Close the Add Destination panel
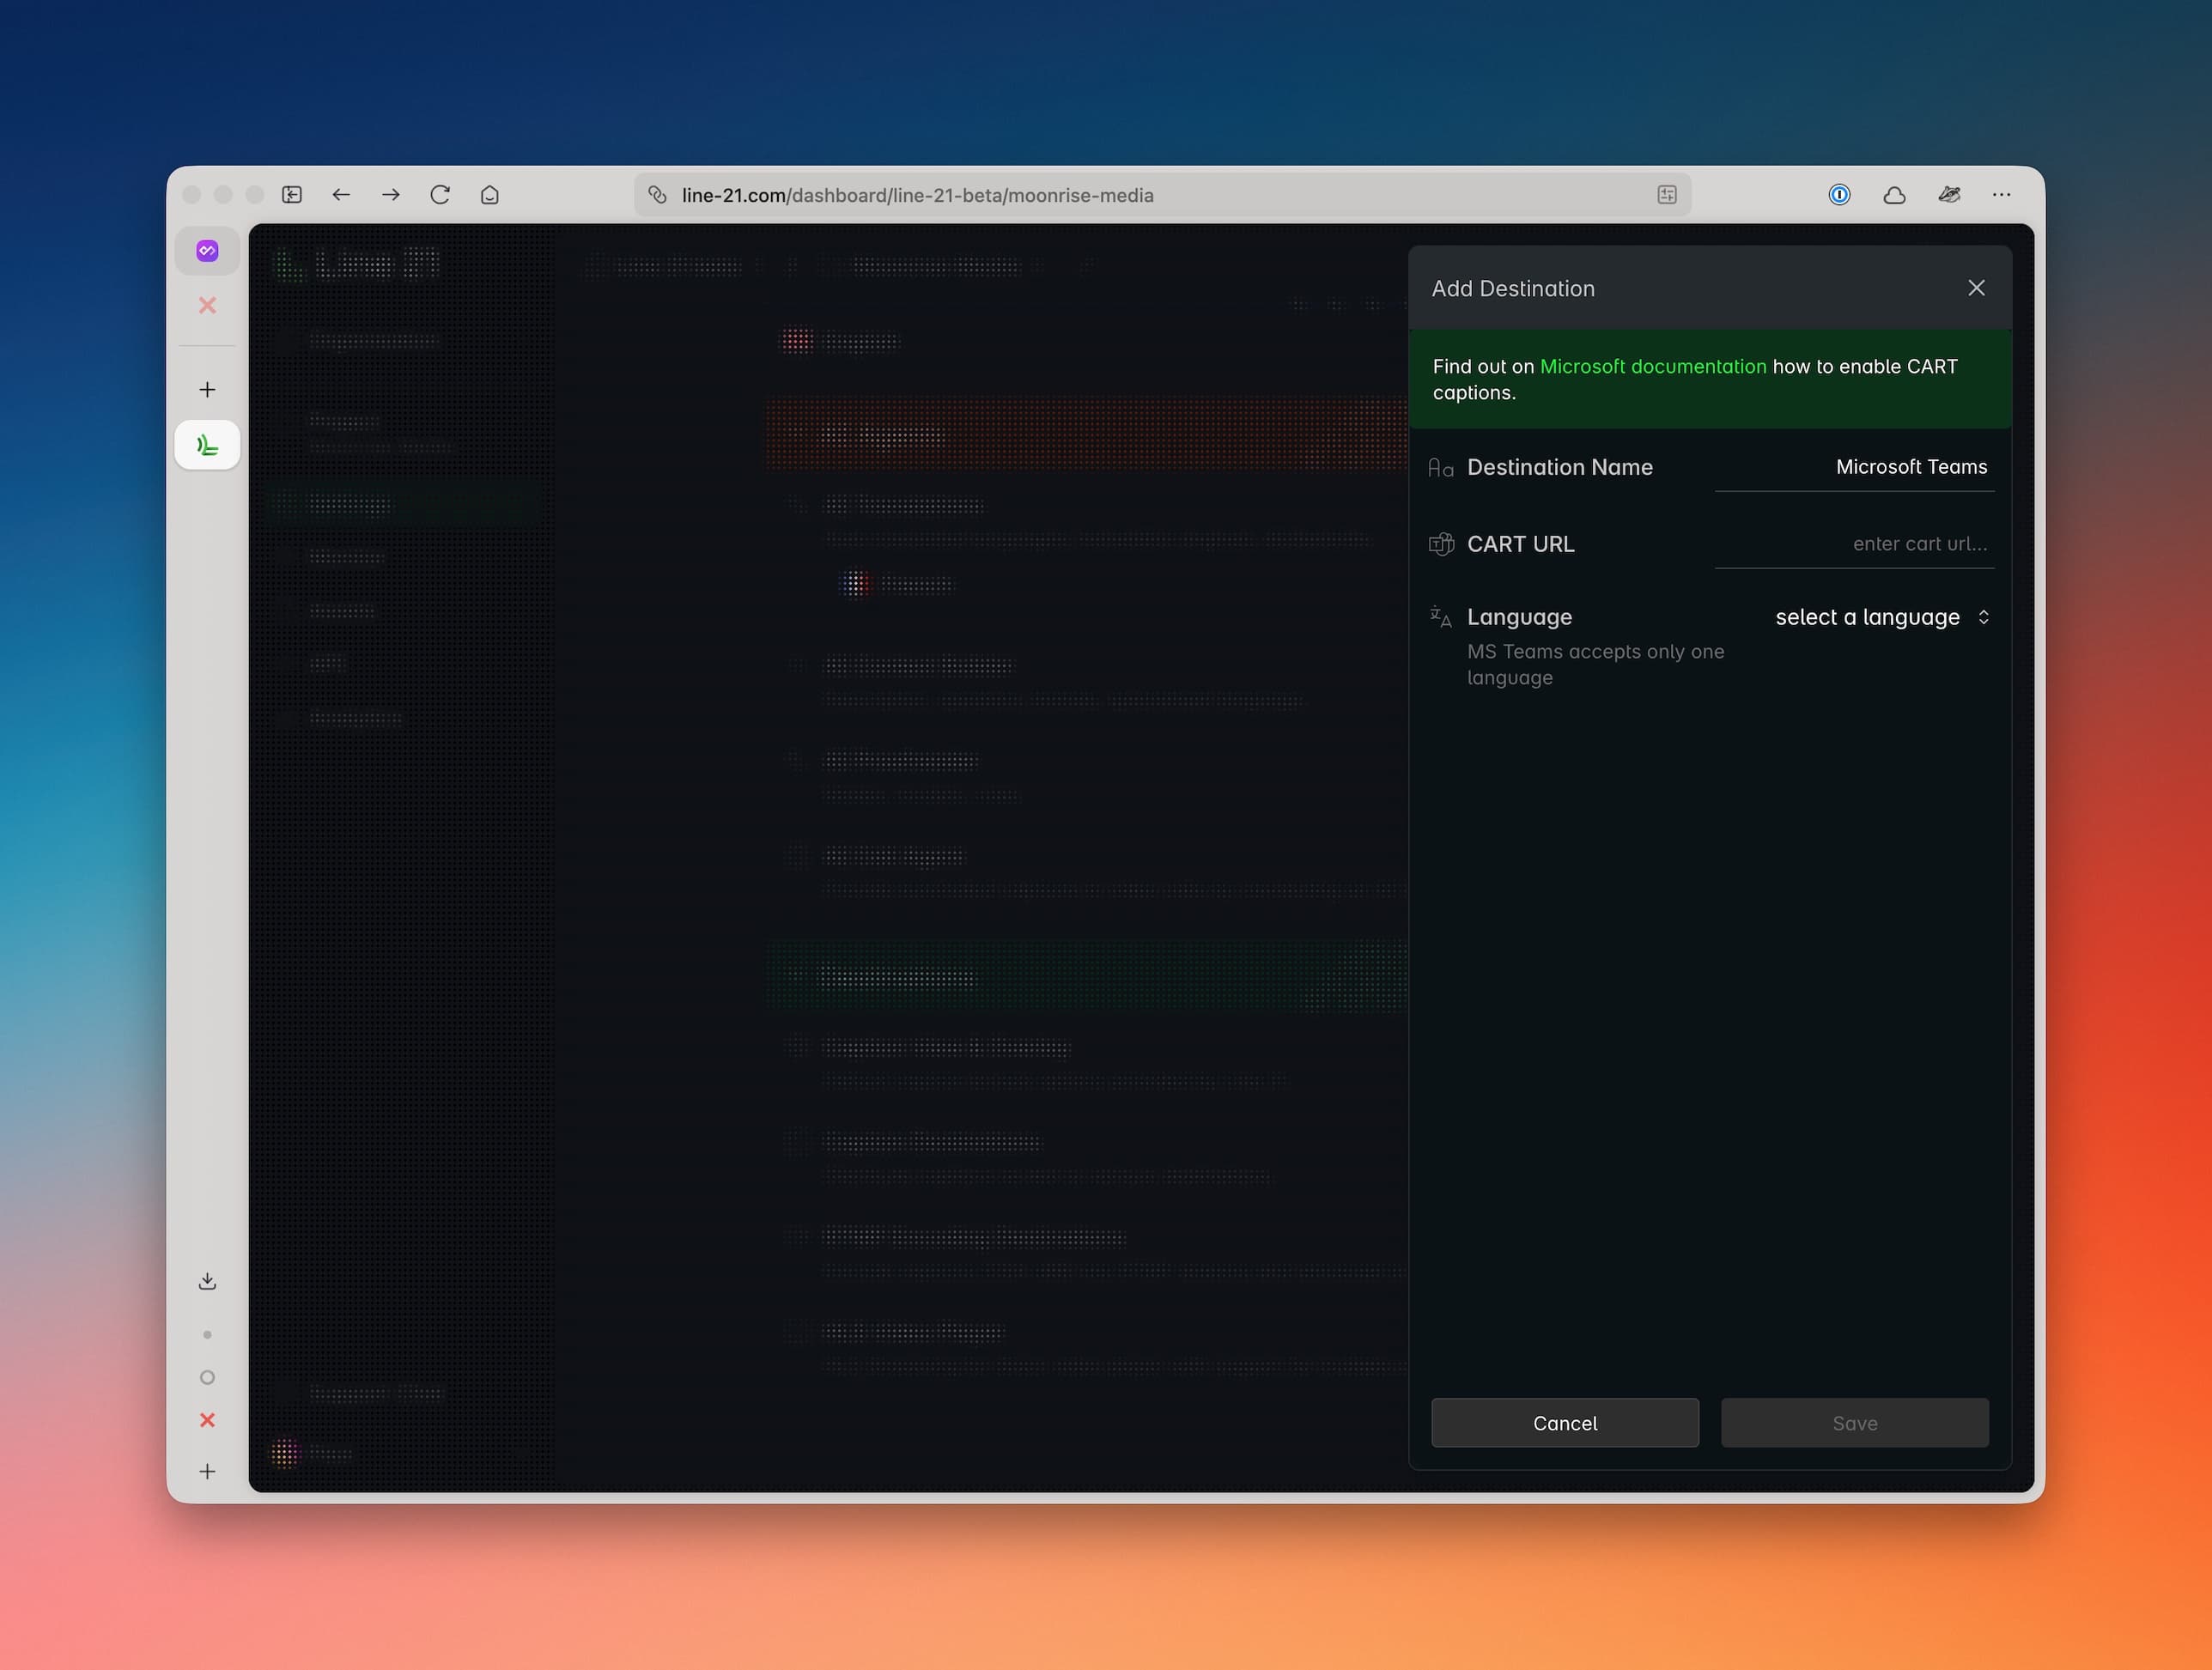The width and height of the screenshot is (2212, 1670). (x=1975, y=288)
